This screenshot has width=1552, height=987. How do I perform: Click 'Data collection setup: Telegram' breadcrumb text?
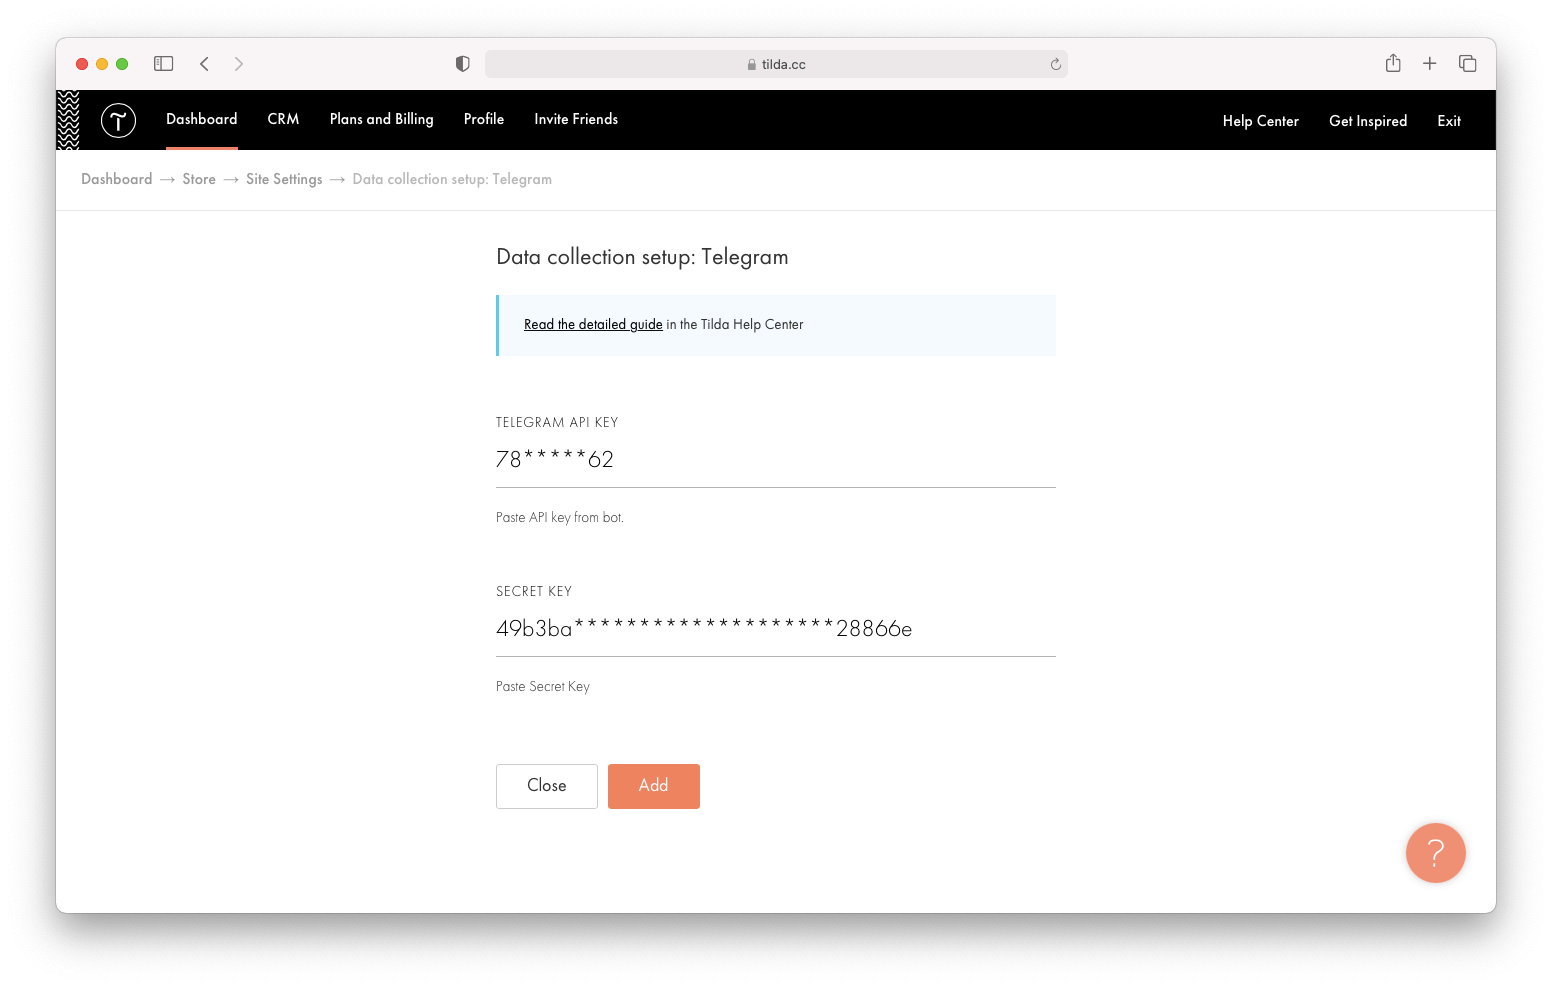[452, 179]
